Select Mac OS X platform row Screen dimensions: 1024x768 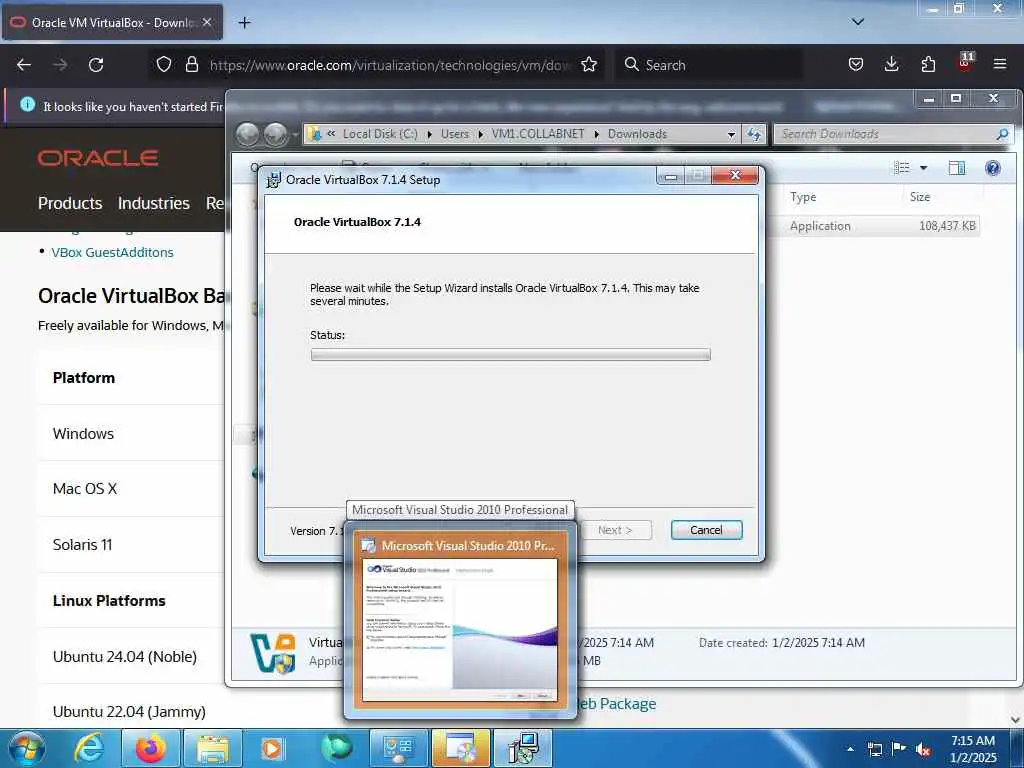[131, 489]
